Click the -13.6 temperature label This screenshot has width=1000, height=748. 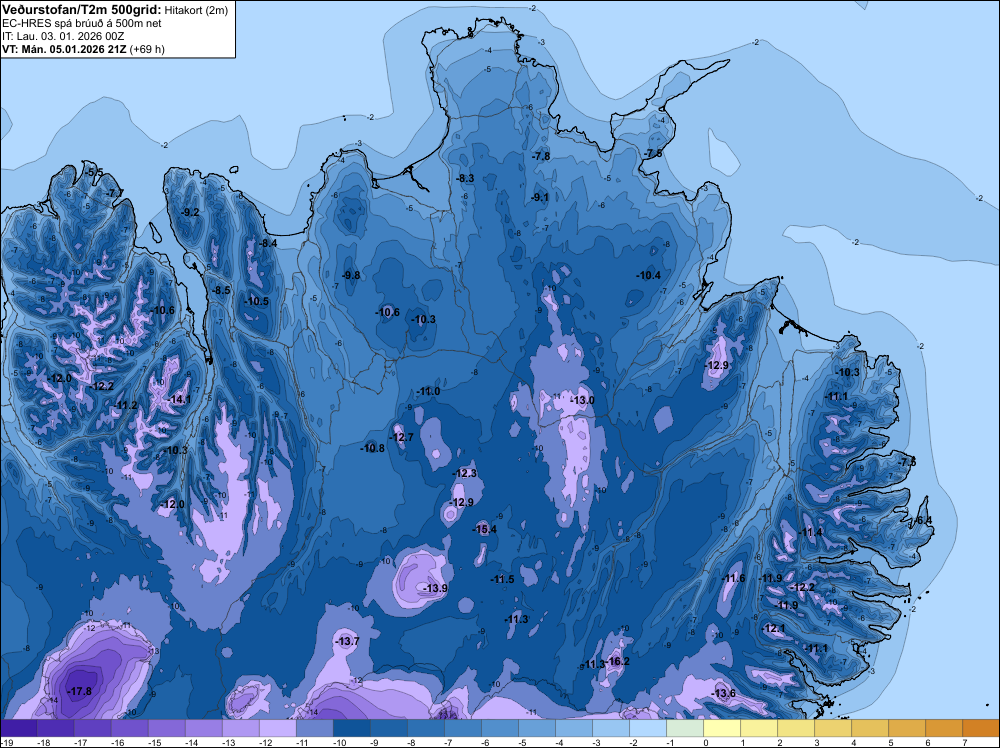pos(723,693)
